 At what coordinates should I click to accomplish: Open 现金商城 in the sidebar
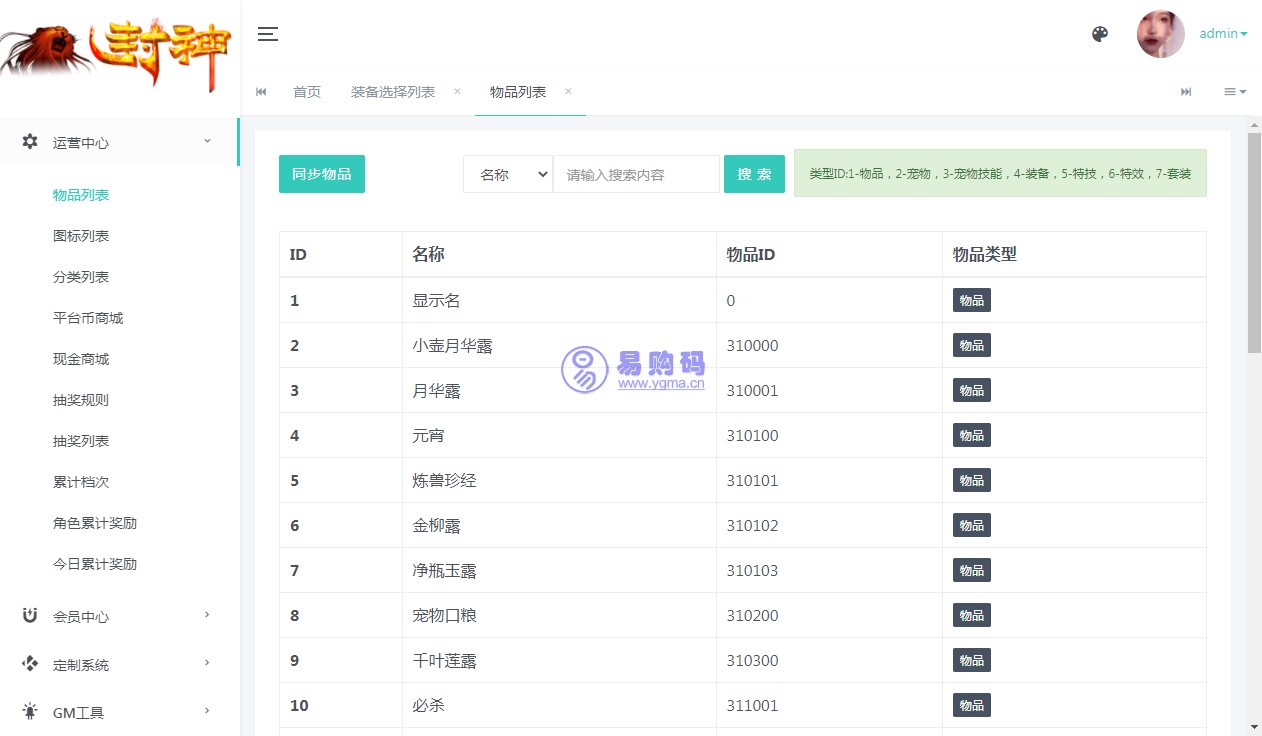click(81, 359)
